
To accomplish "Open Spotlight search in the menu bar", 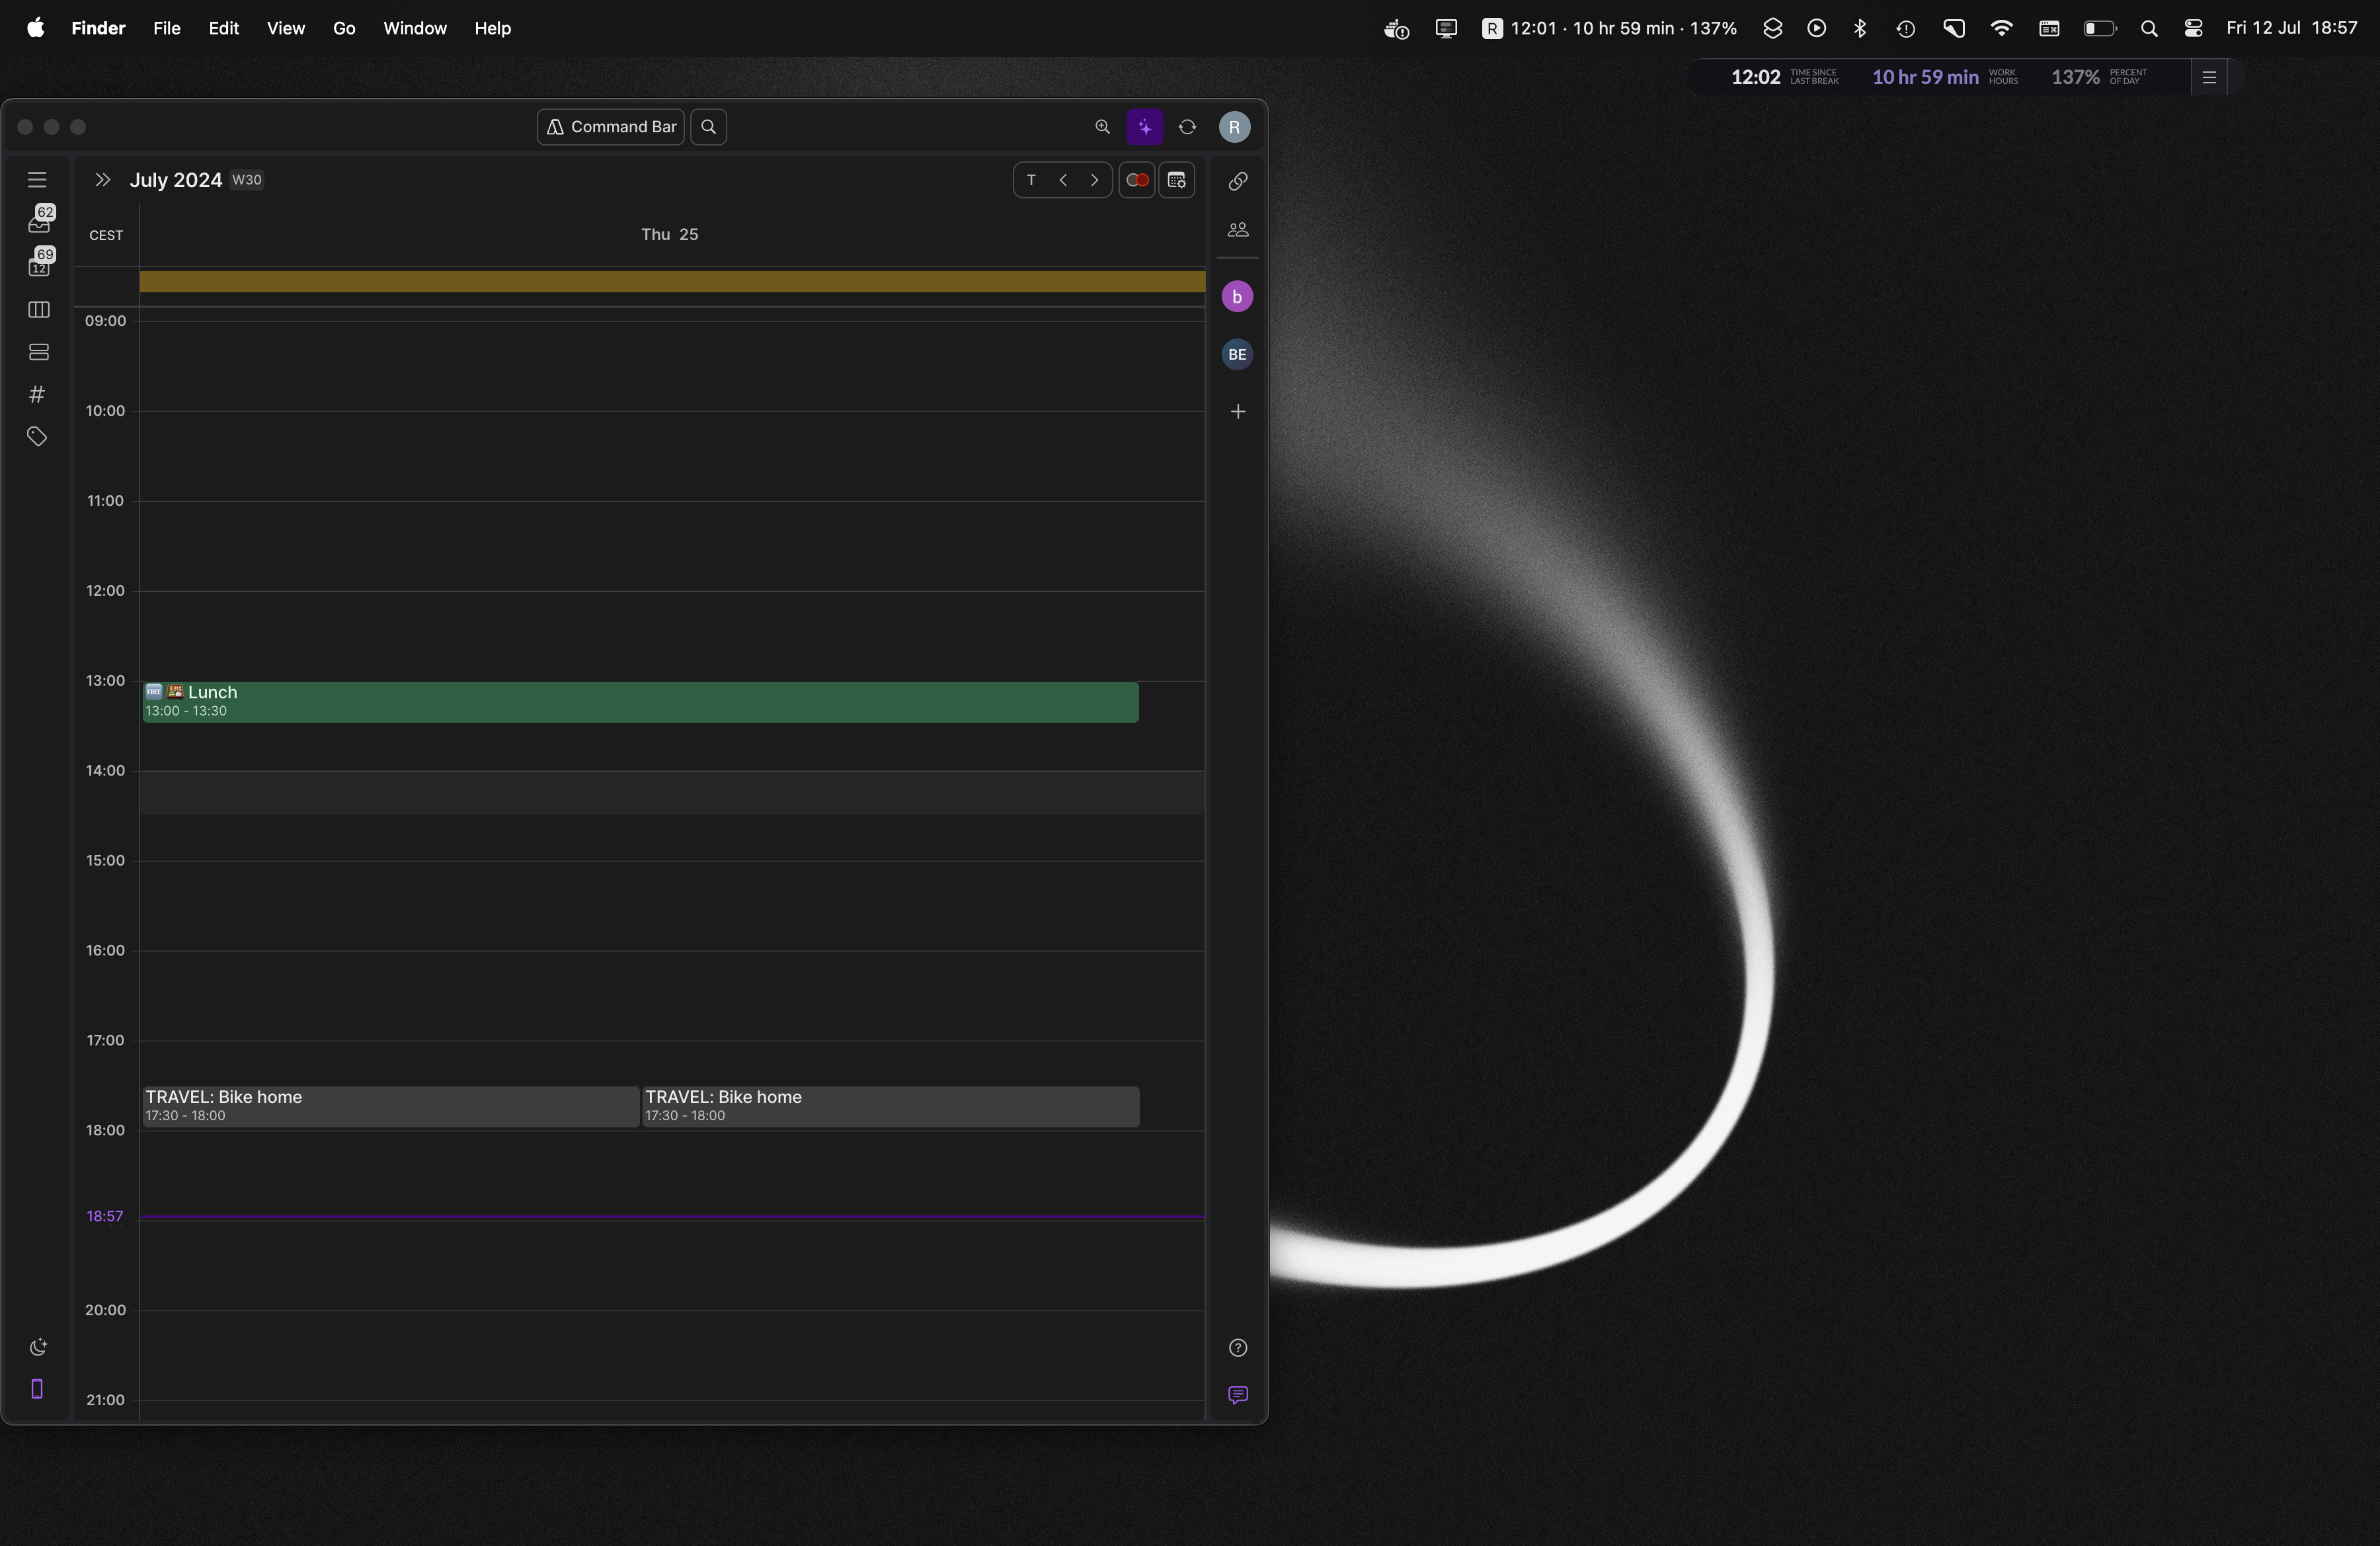I will point(2149,29).
